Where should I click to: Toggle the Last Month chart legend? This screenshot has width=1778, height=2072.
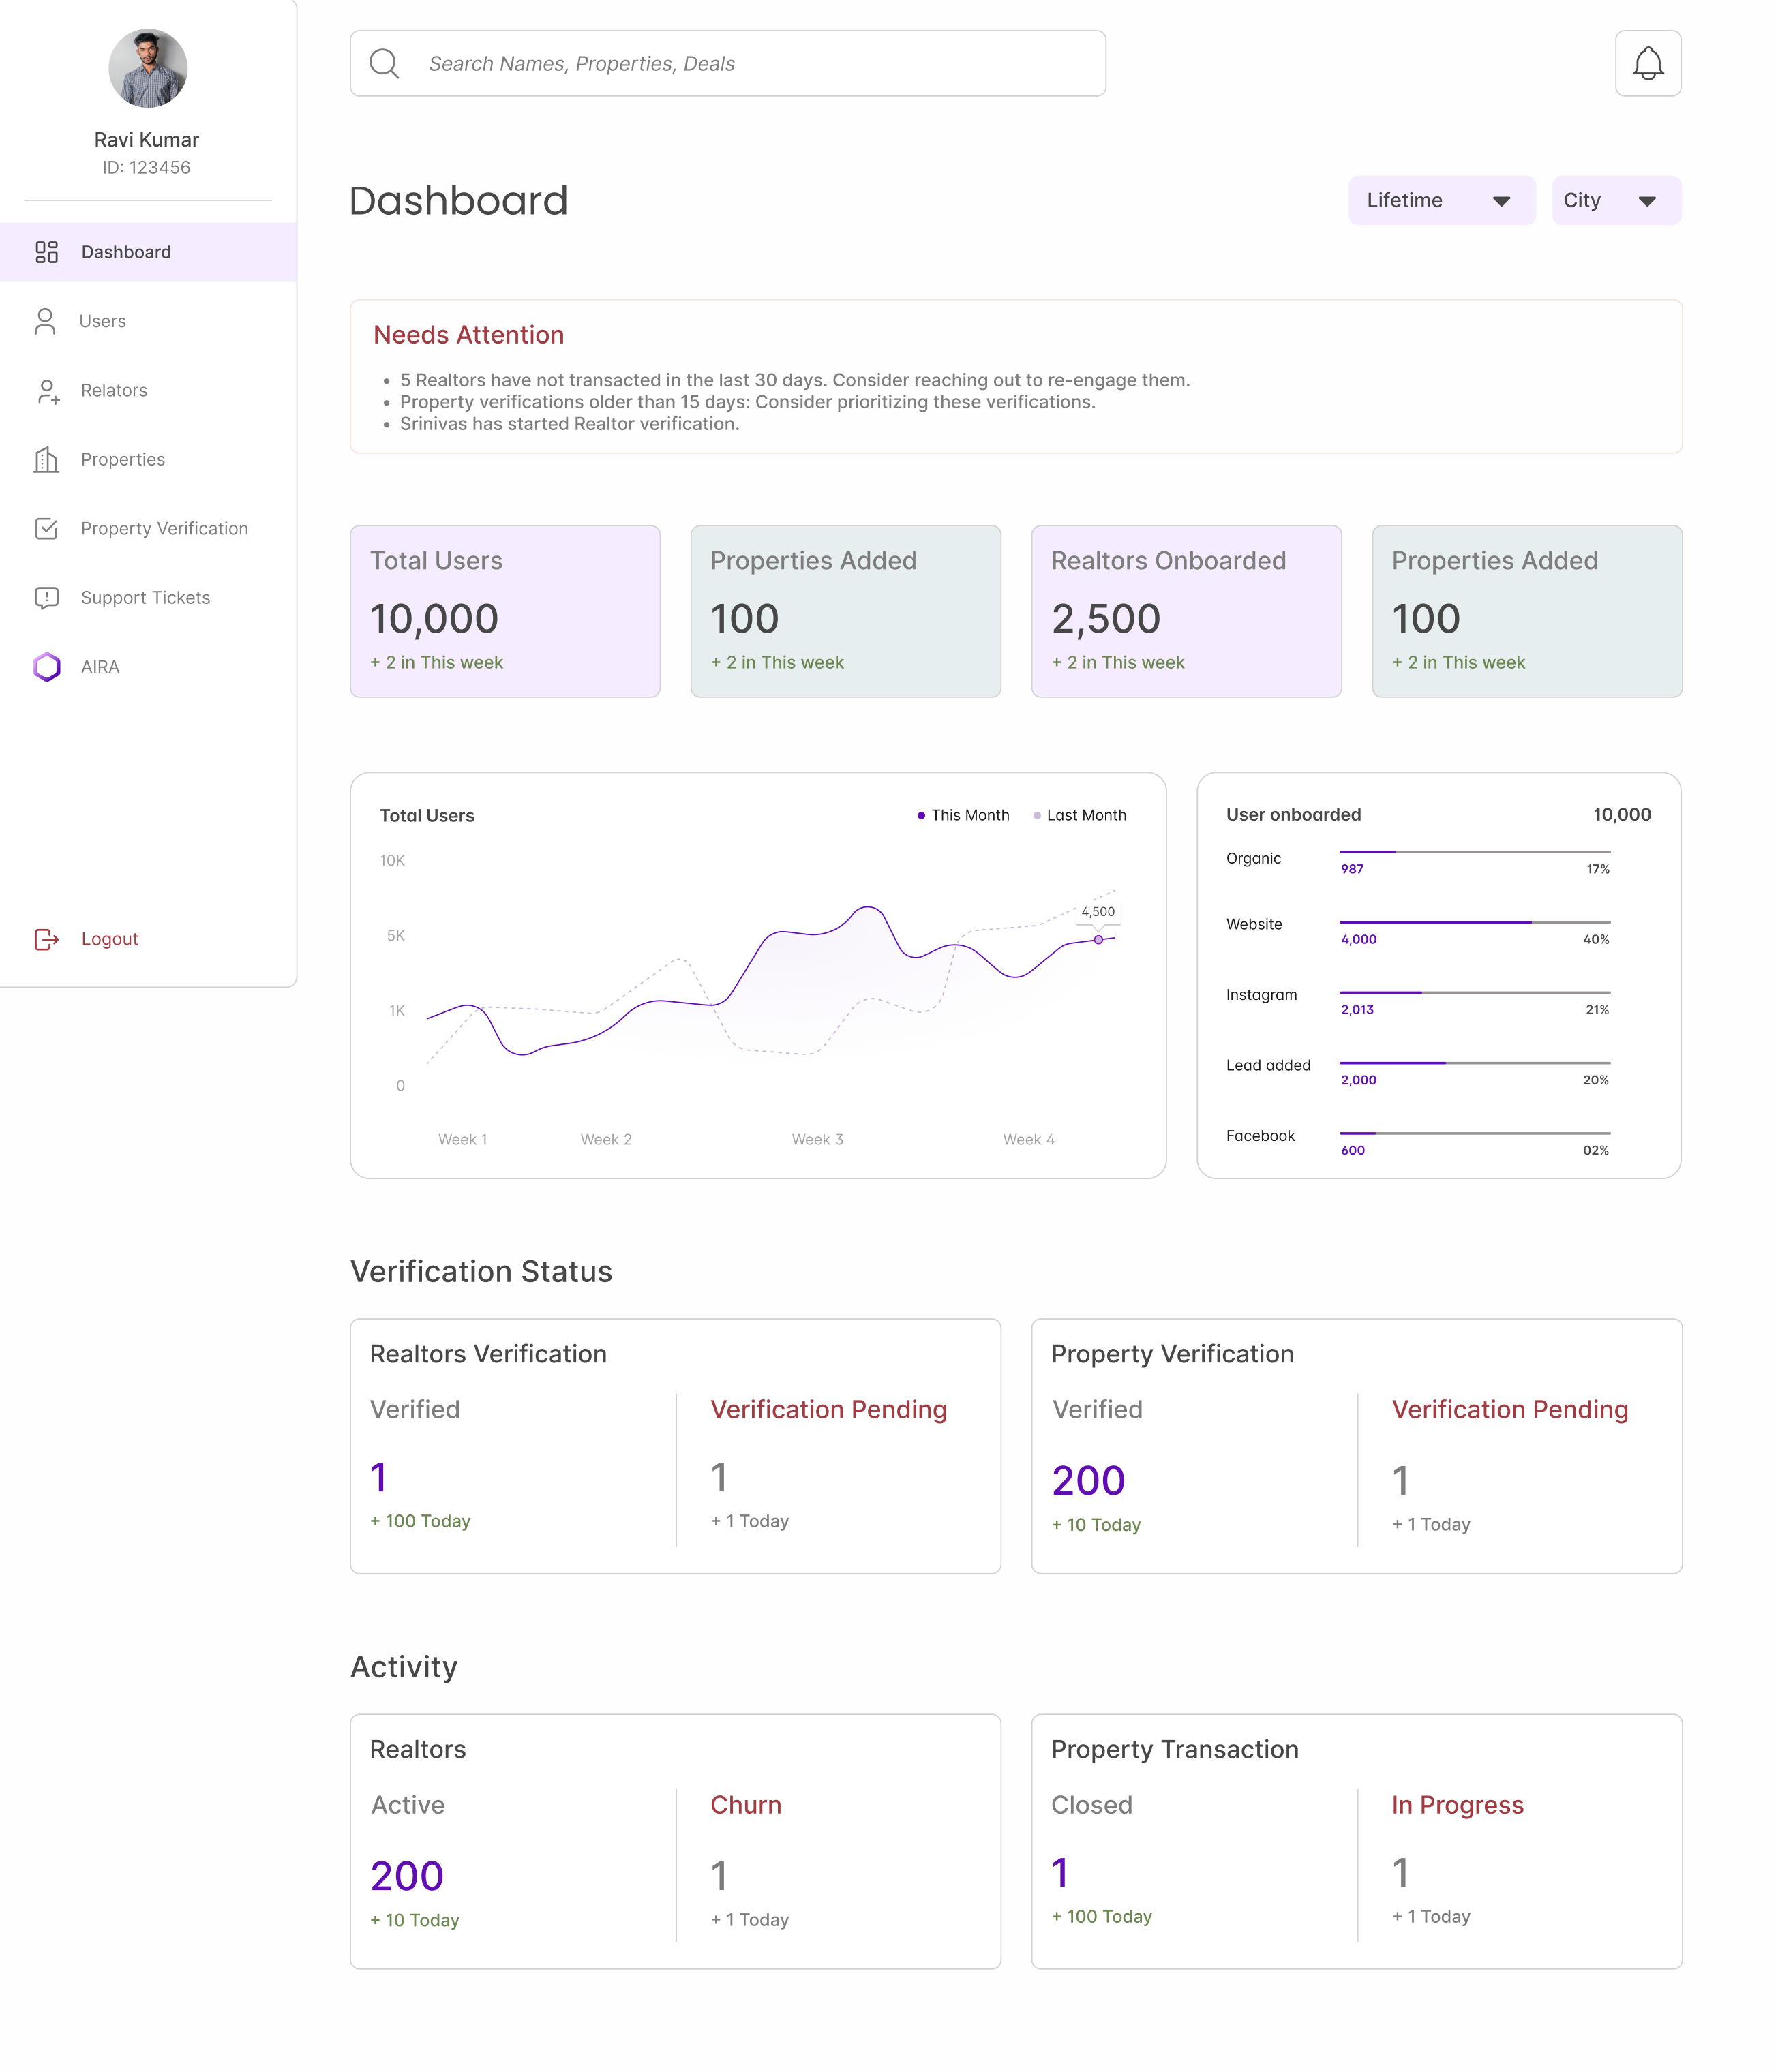pos(1079,815)
